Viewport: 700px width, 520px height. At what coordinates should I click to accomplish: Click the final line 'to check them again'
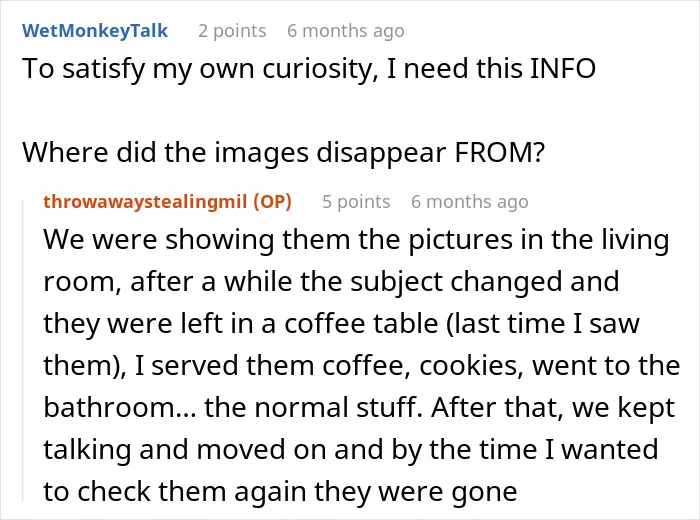pos(280,491)
